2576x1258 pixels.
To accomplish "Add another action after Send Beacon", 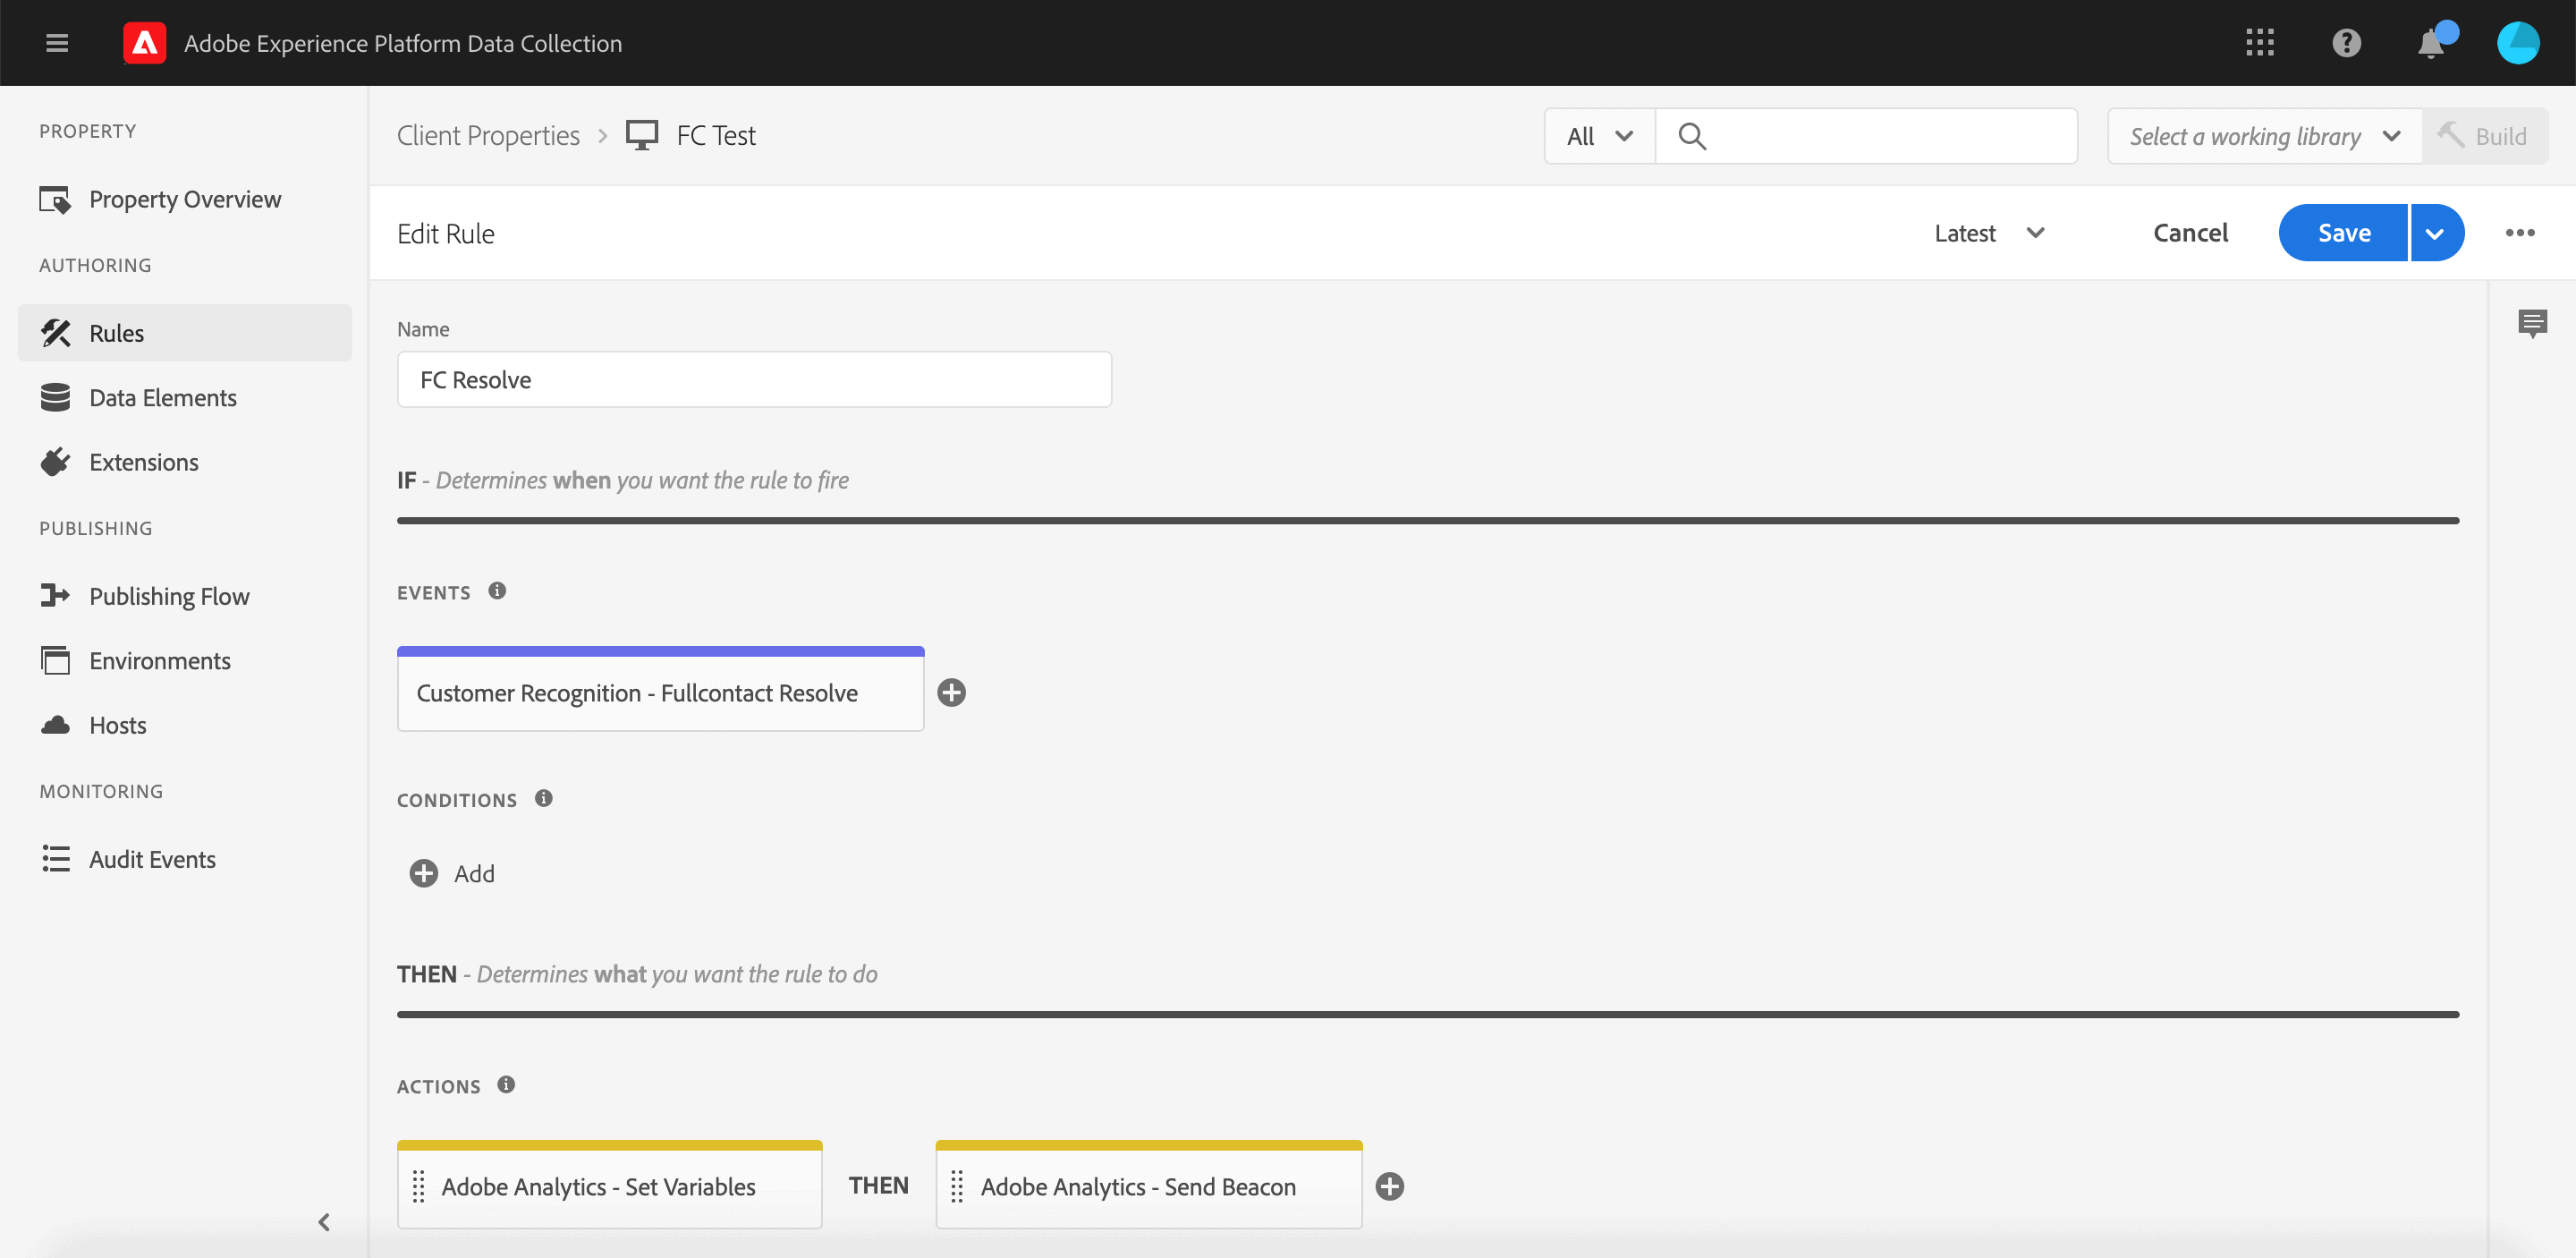I will (x=1389, y=1187).
